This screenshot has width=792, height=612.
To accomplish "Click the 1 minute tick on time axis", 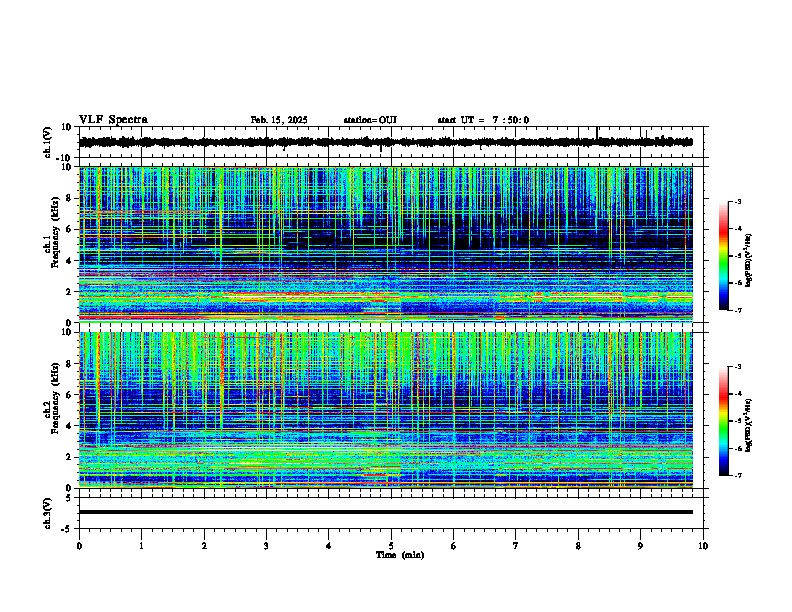I will coord(141,546).
